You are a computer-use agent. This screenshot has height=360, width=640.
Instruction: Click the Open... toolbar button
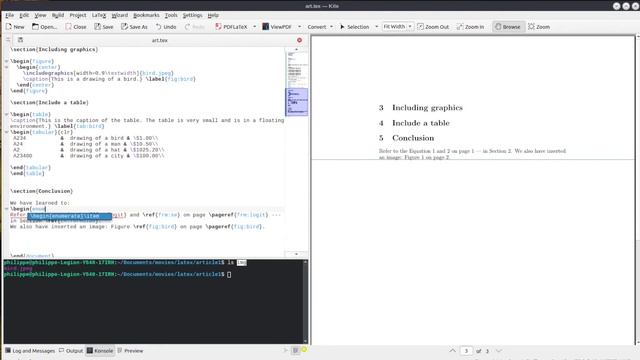coord(44,27)
